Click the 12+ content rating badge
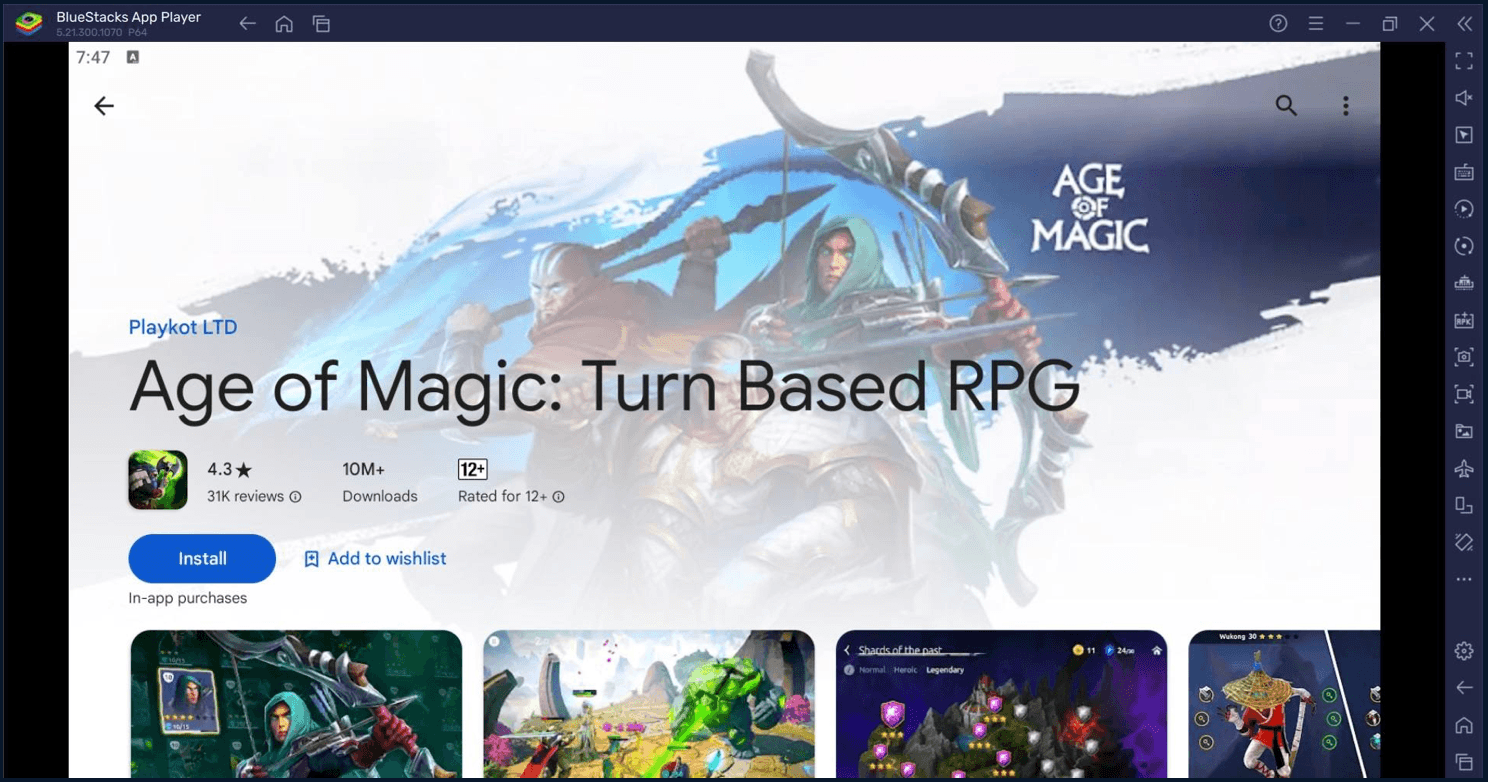 pos(472,469)
